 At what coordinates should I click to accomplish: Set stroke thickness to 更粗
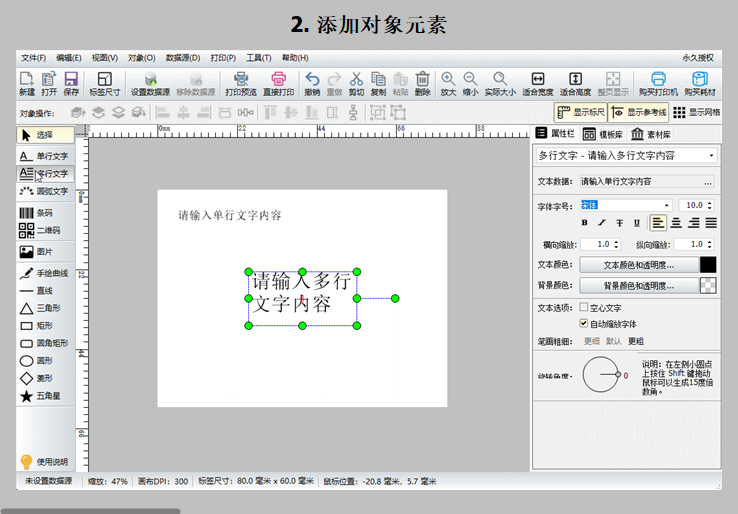(636, 341)
